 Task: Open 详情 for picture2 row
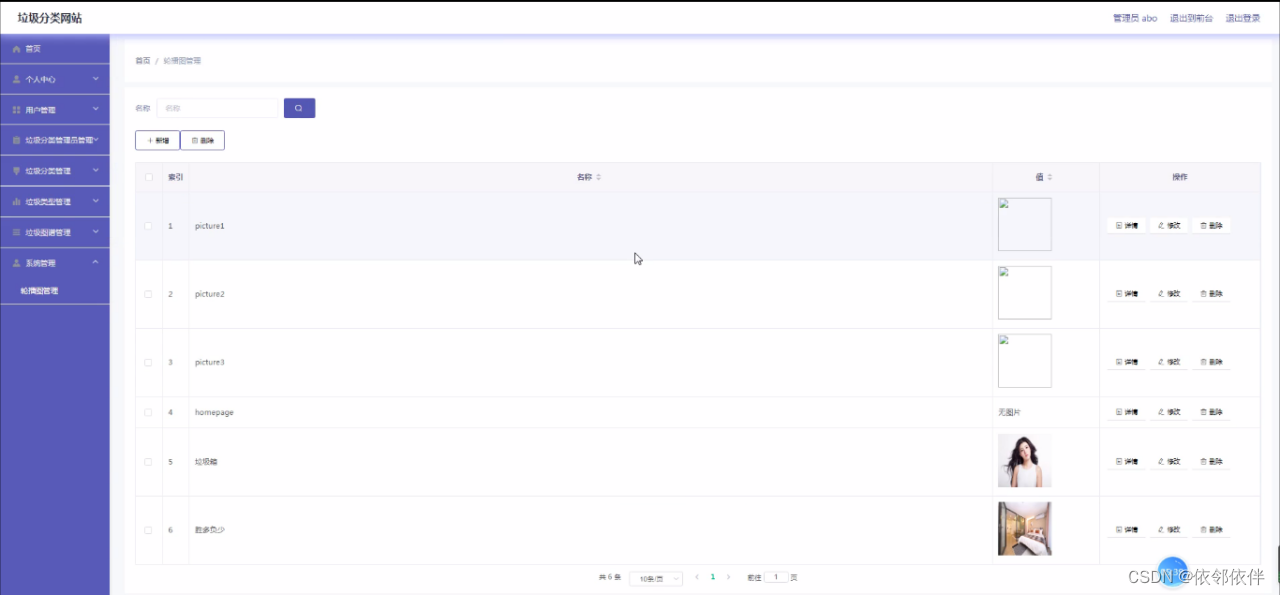[1127, 294]
